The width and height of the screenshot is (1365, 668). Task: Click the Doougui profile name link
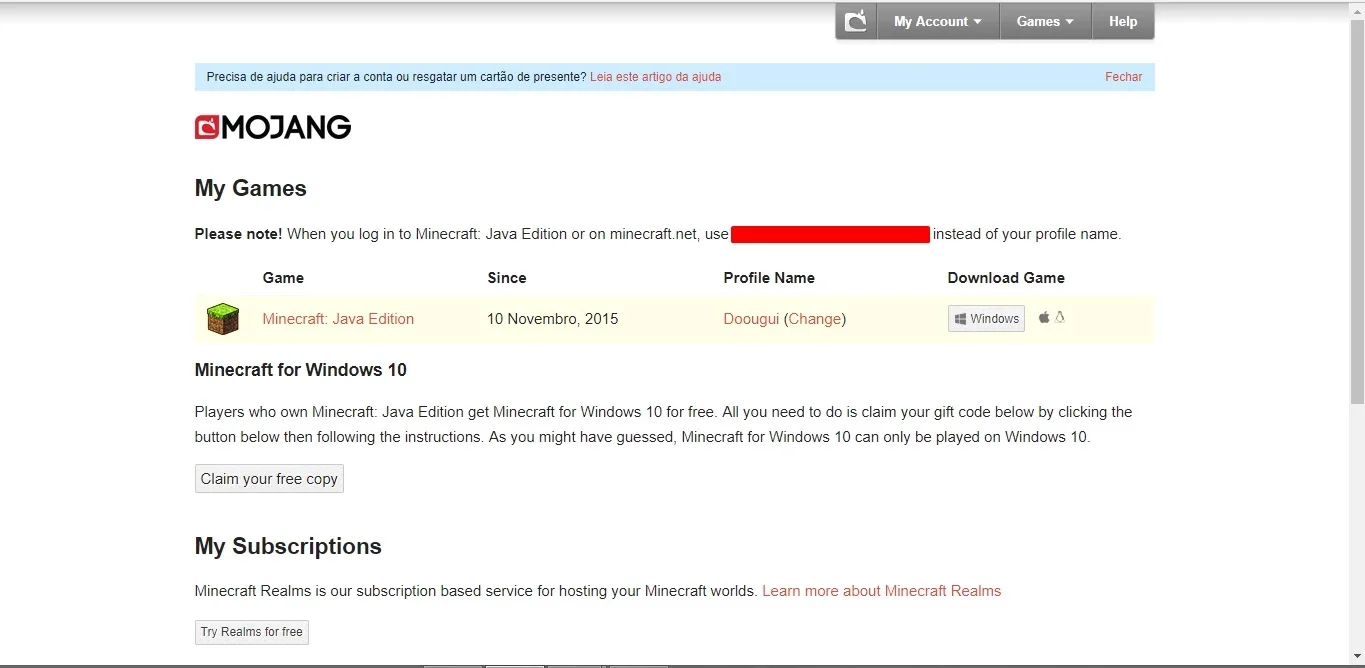coord(751,319)
